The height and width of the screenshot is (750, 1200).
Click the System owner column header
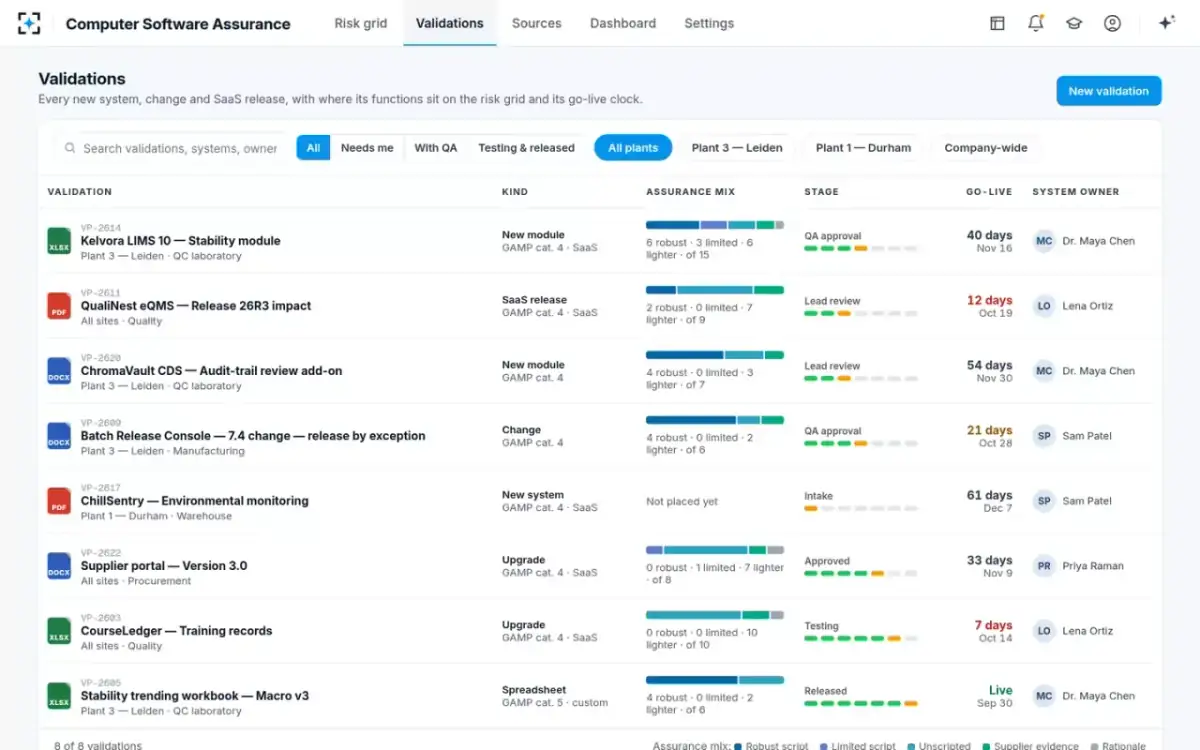1076,192
